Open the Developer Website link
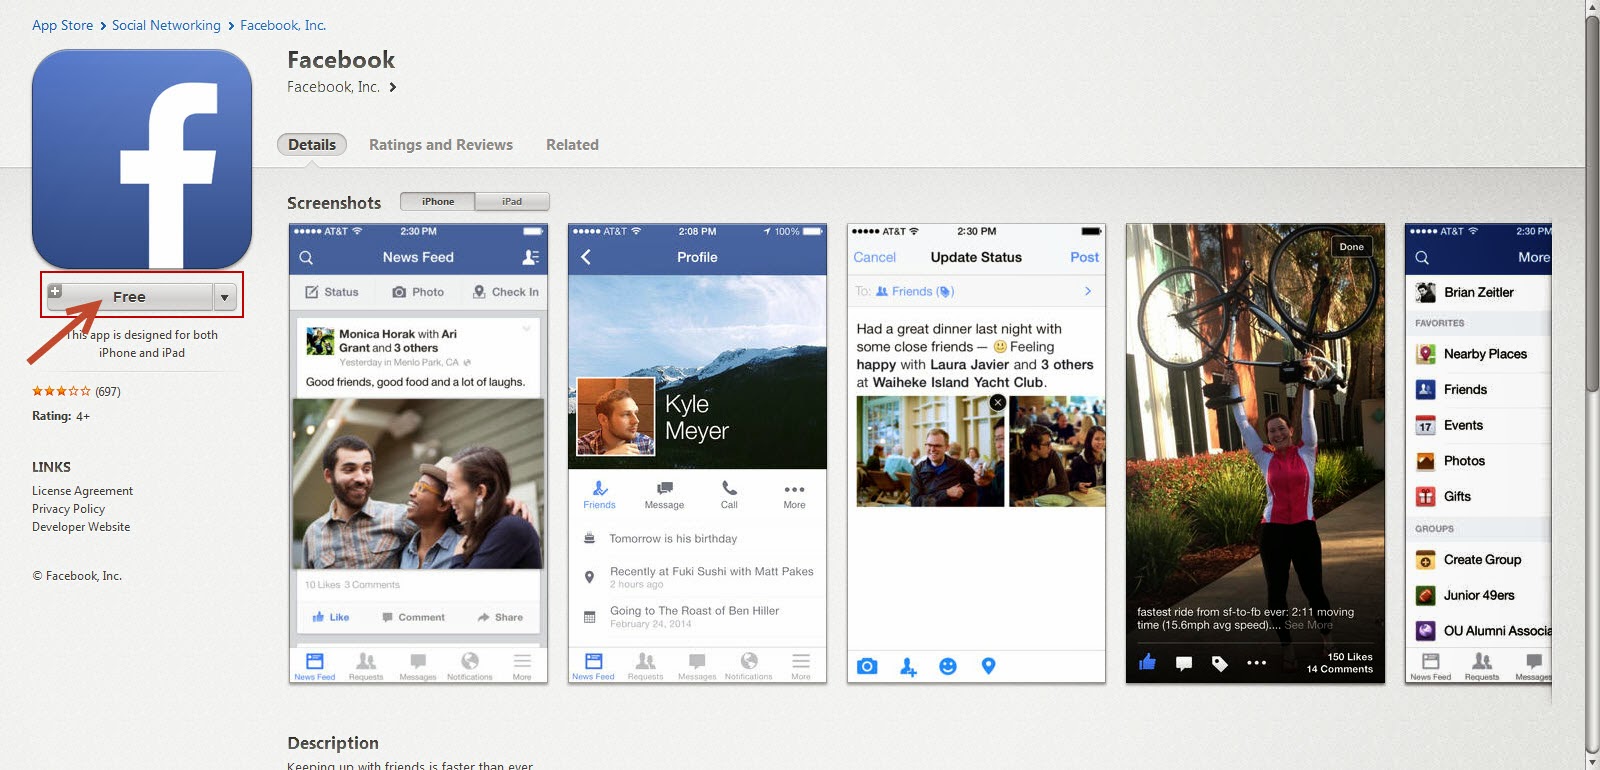Image resolution: width=1600 pixels, height=770 pixels. (81, 527)
